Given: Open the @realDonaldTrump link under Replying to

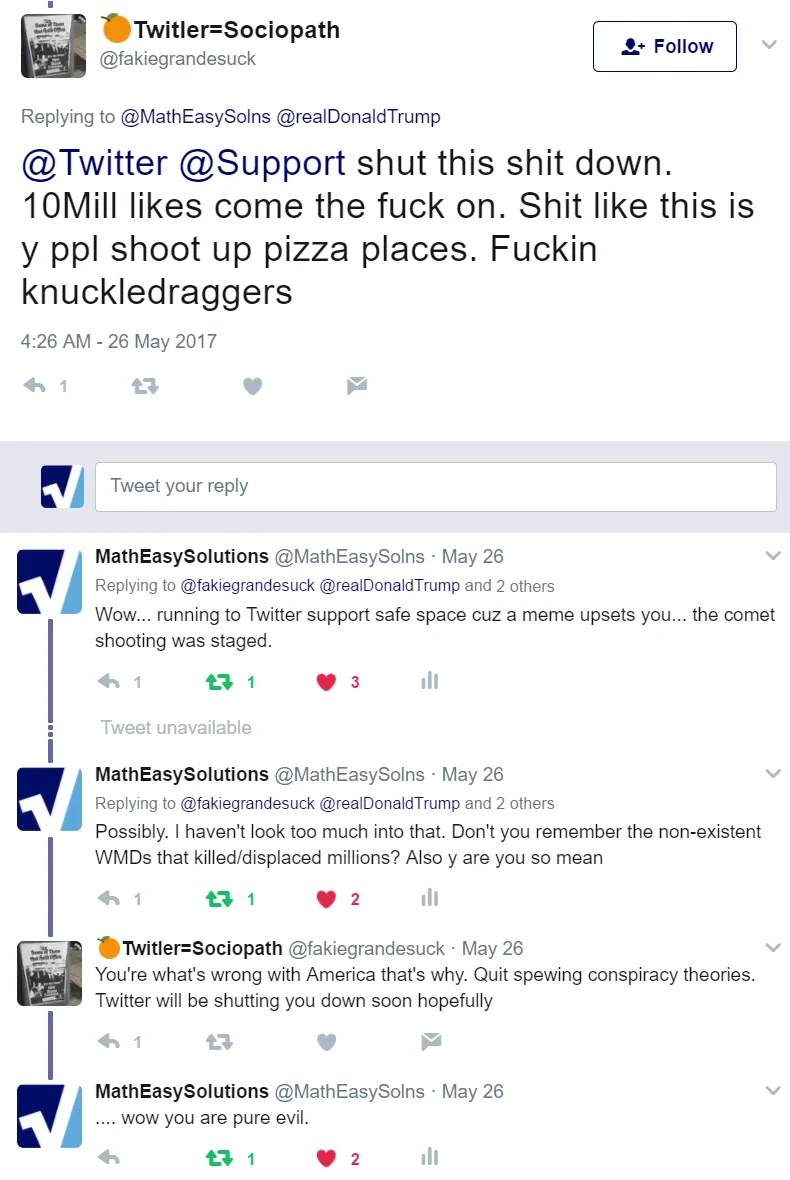Looking at the screenshot, I should [x=358, y=117].
